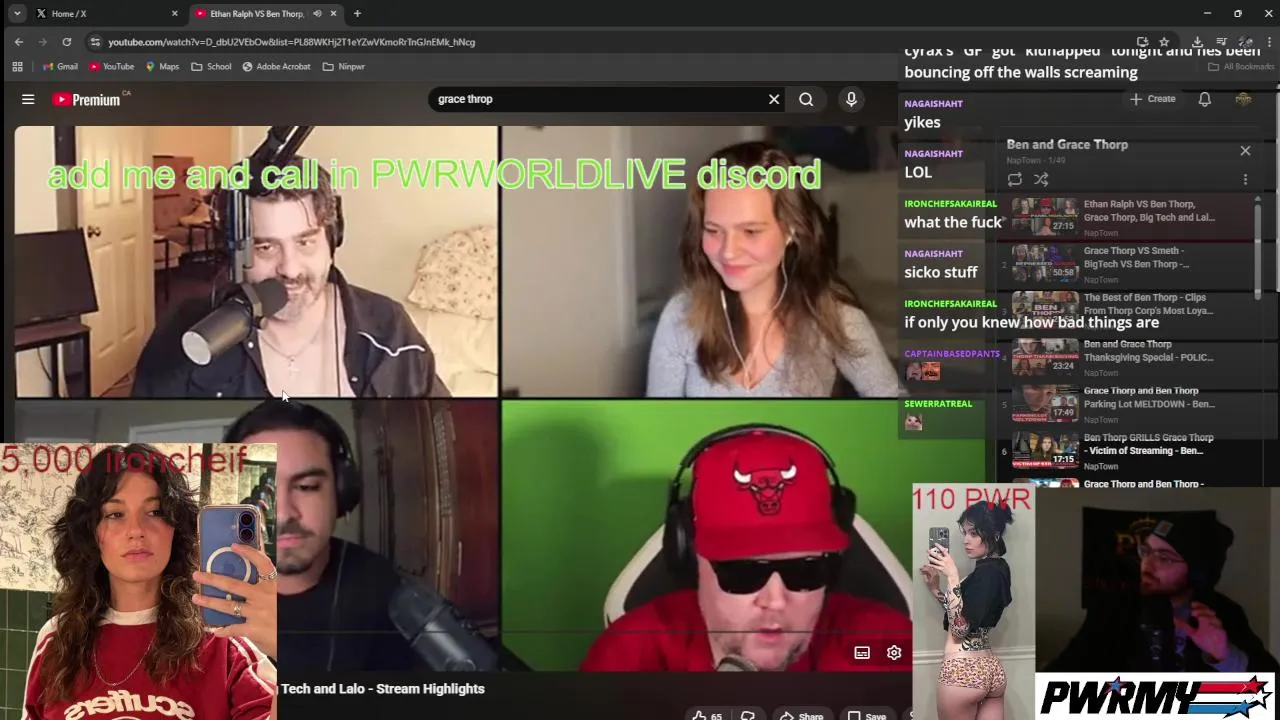Open the YouTube hamburger guide menu
The width and height of the screenshot is (1280, 720).
coord(28,99)
